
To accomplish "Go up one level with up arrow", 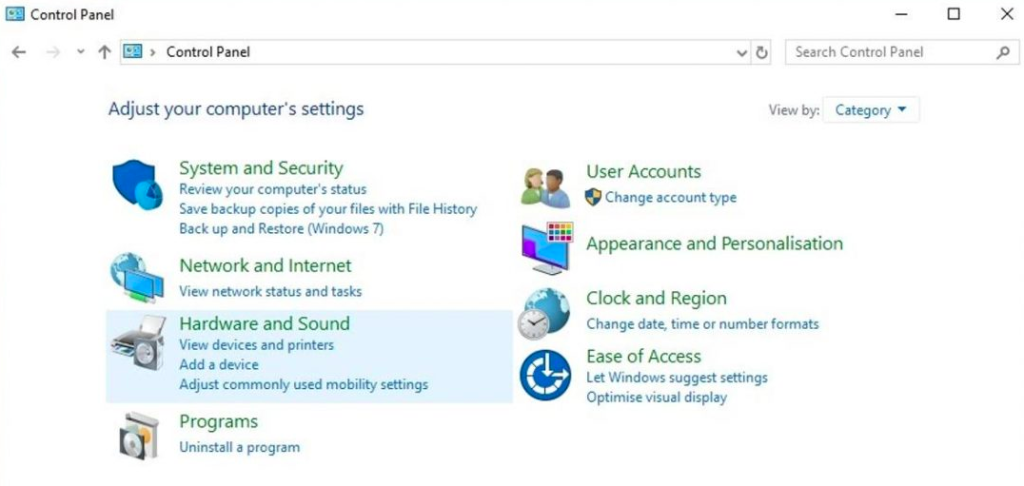I will click(104, 52).
